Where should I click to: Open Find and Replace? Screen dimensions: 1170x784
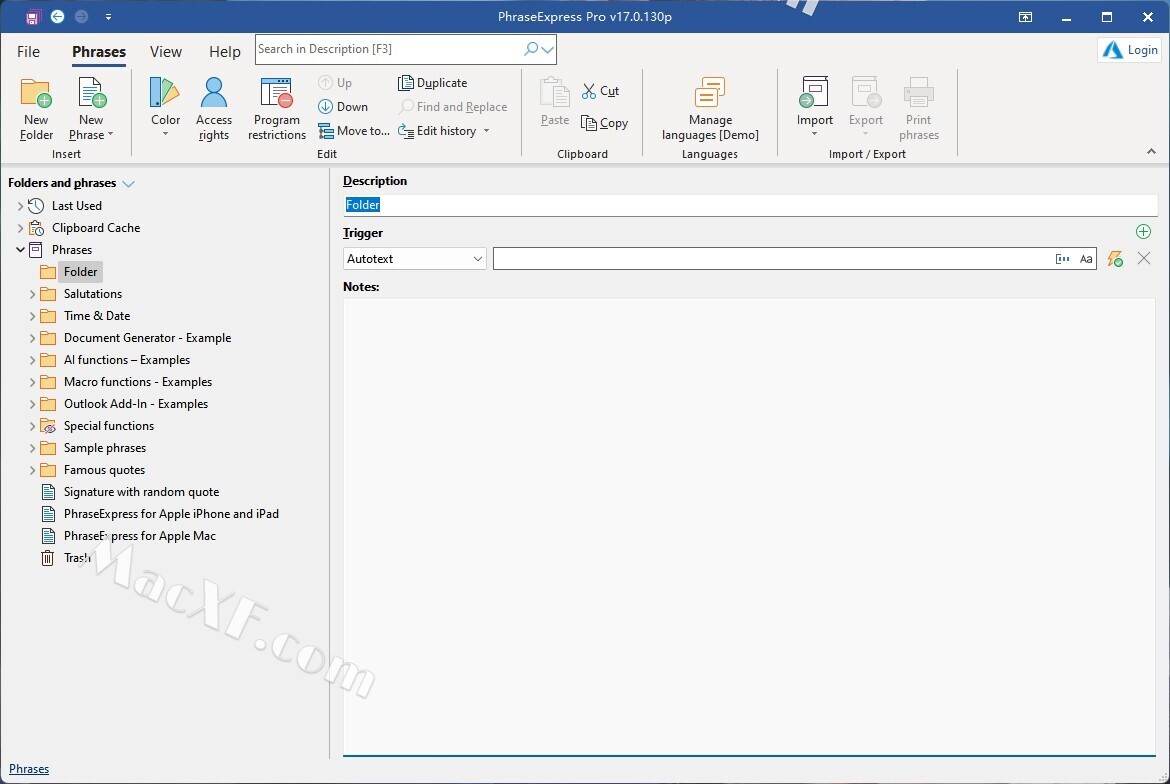click(x=453, y=107)
